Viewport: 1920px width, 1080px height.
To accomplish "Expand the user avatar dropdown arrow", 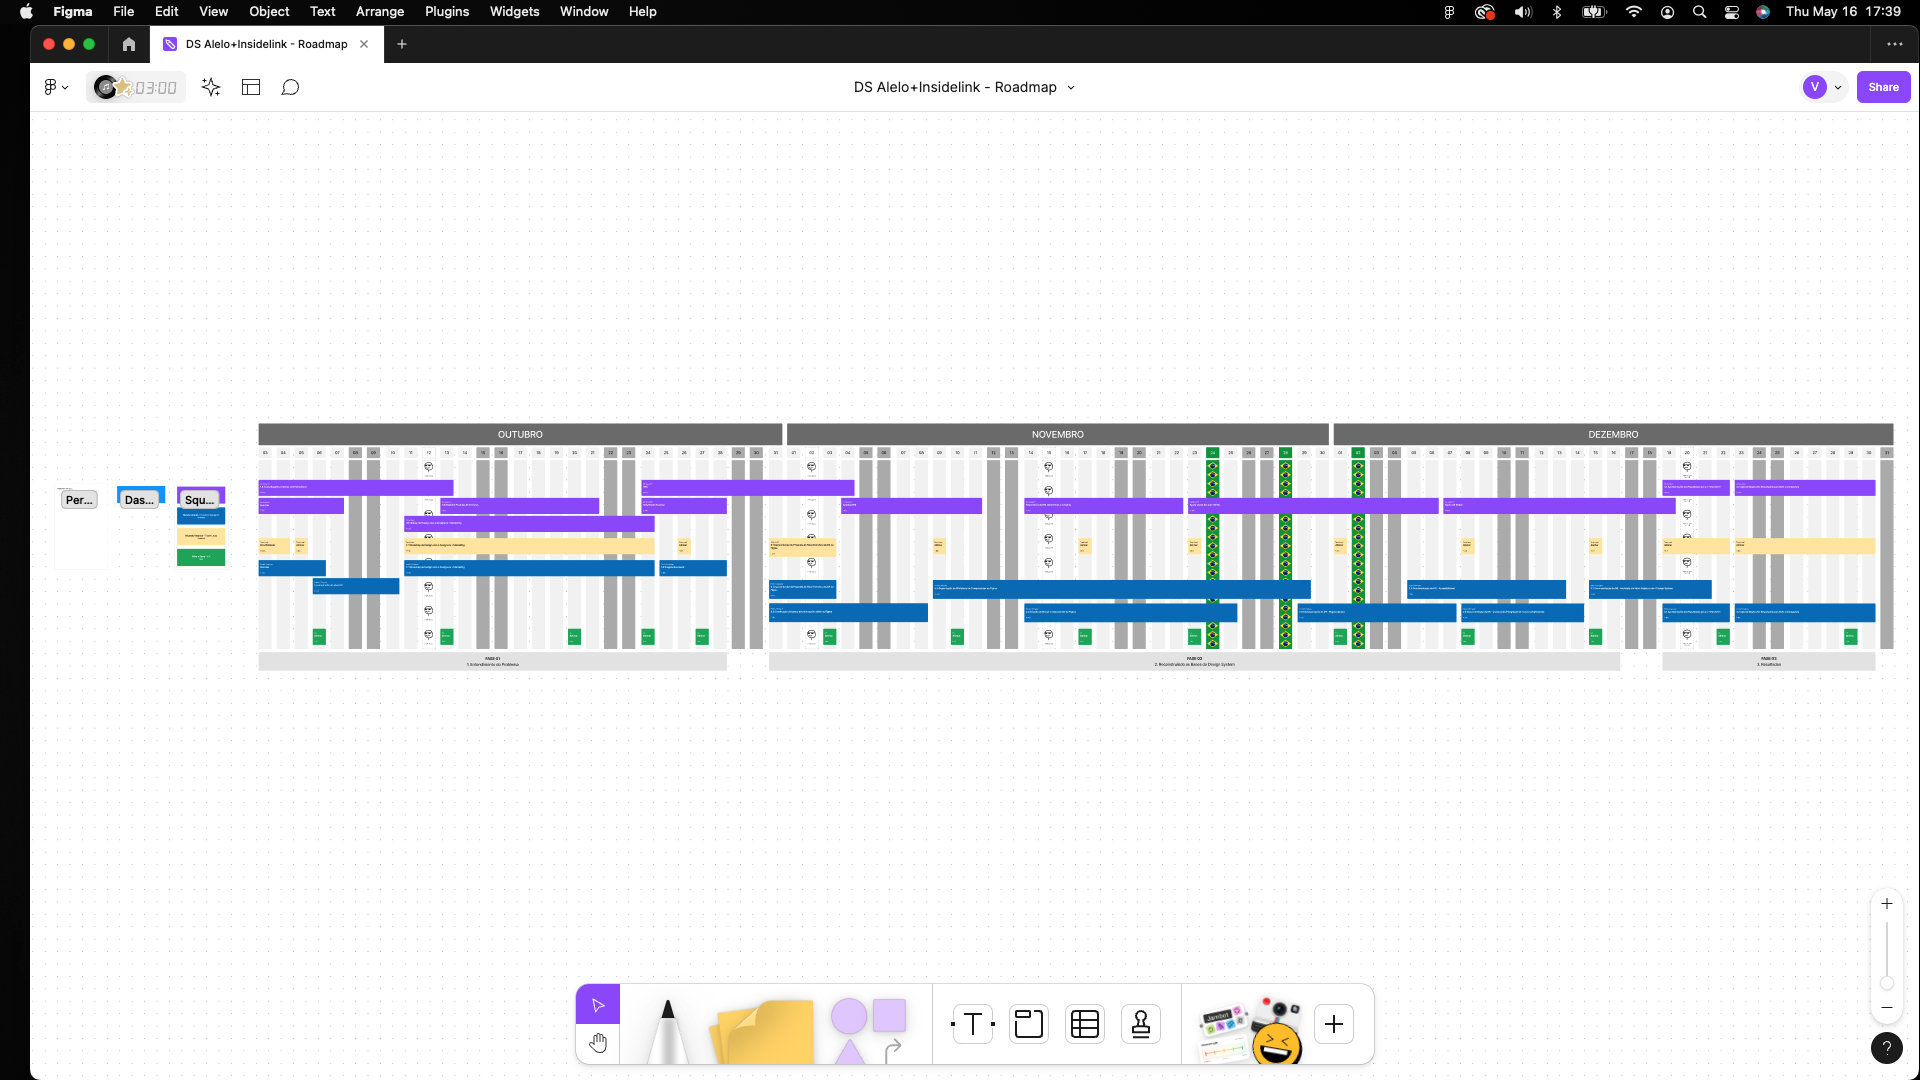I will pos(1838,88).
